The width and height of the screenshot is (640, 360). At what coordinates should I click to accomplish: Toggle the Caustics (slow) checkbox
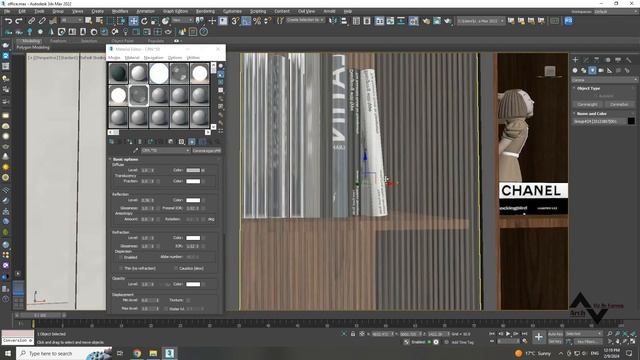(x=176, y=269)
